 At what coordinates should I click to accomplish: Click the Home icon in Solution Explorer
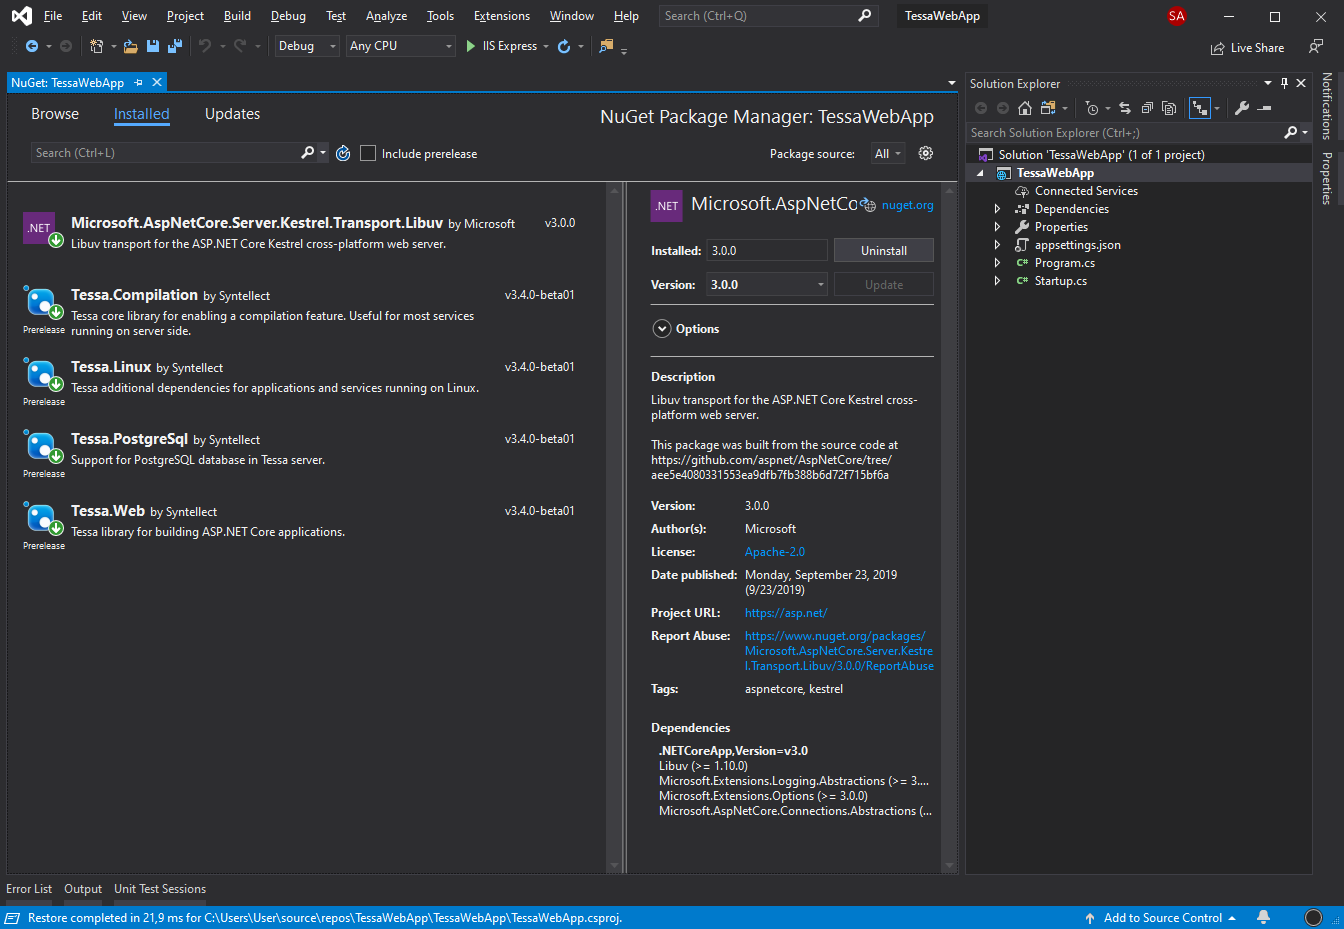click(1025, 108)
